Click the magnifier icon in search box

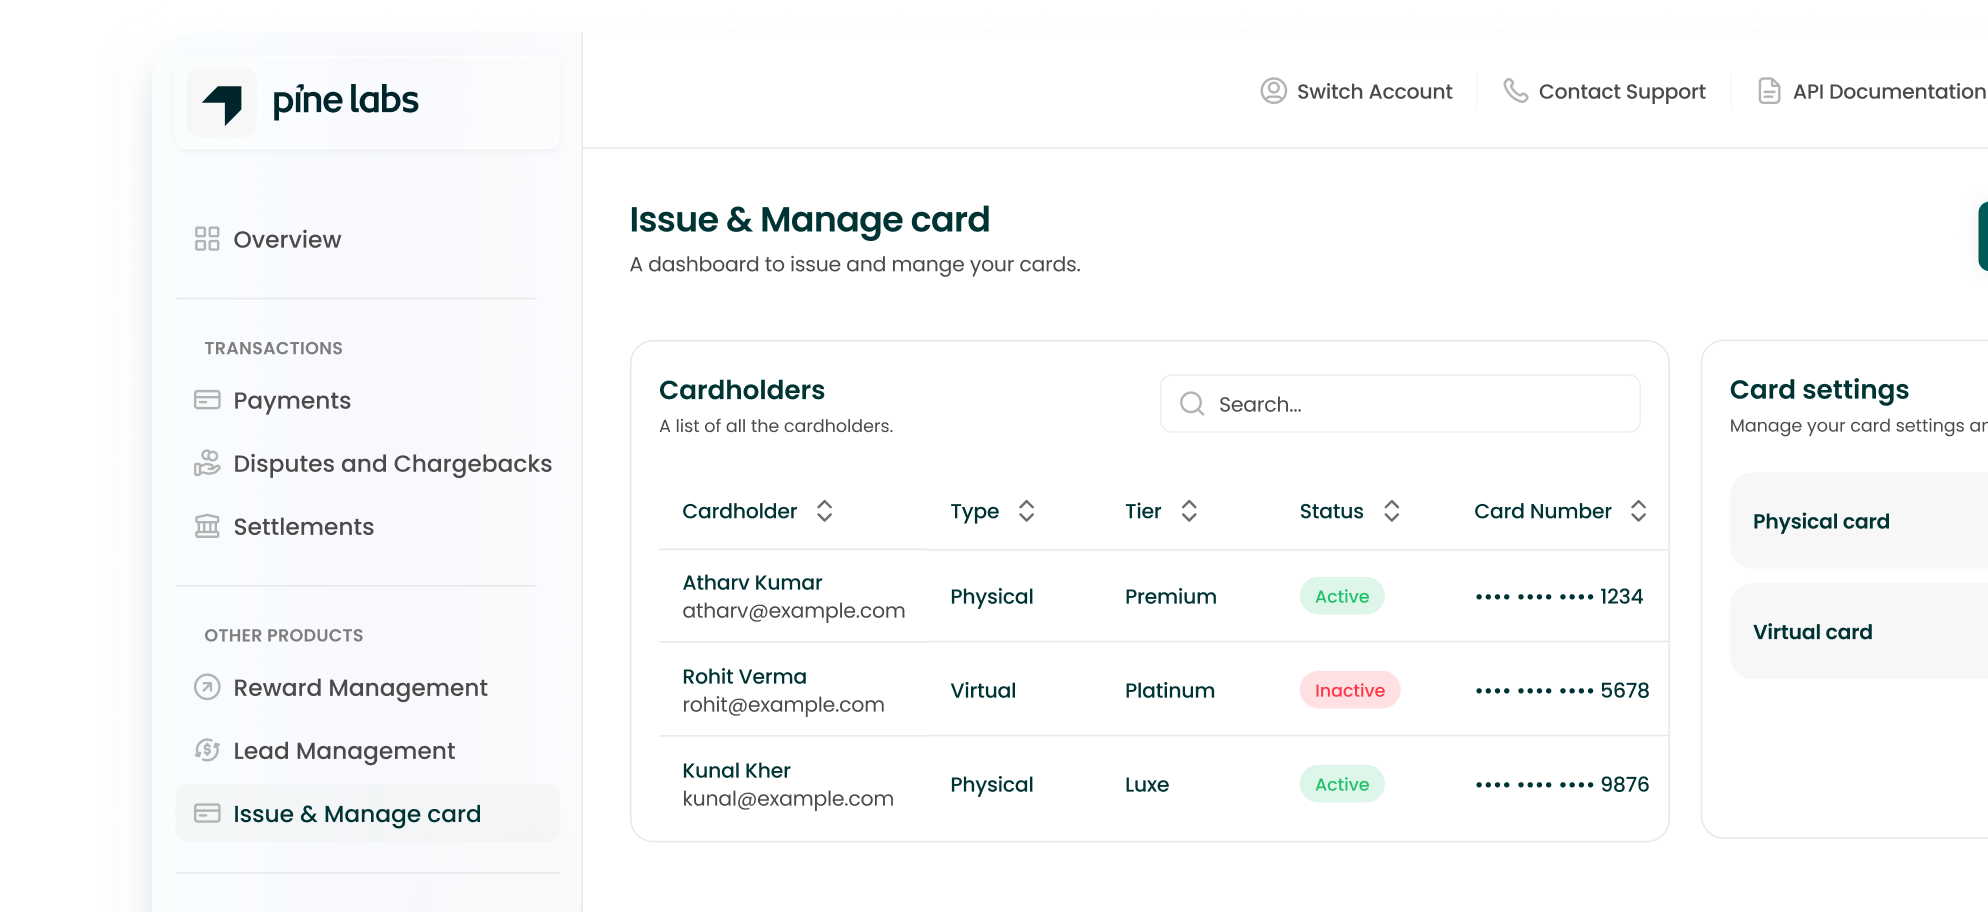[1192, 404]
